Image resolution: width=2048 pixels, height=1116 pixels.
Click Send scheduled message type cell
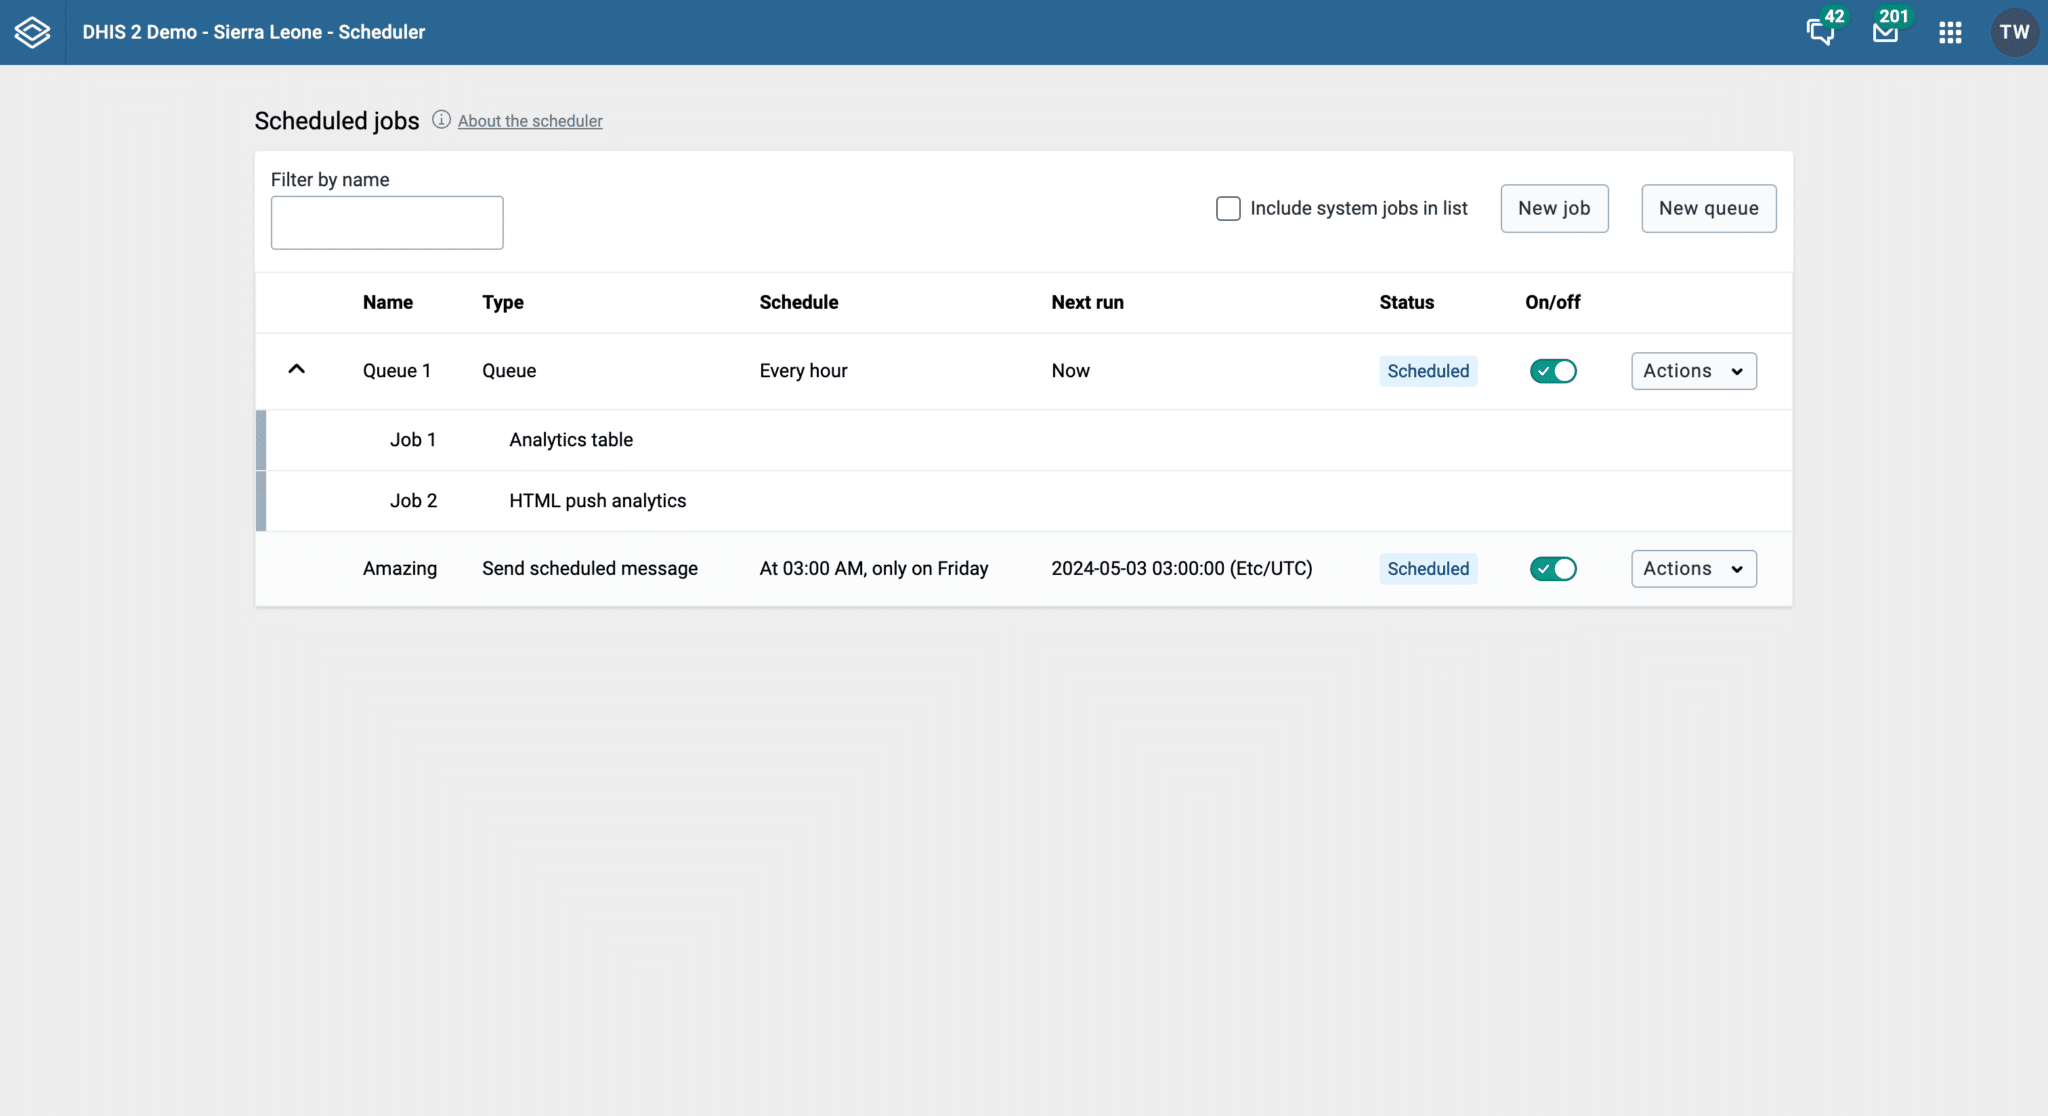coord(590,569)
